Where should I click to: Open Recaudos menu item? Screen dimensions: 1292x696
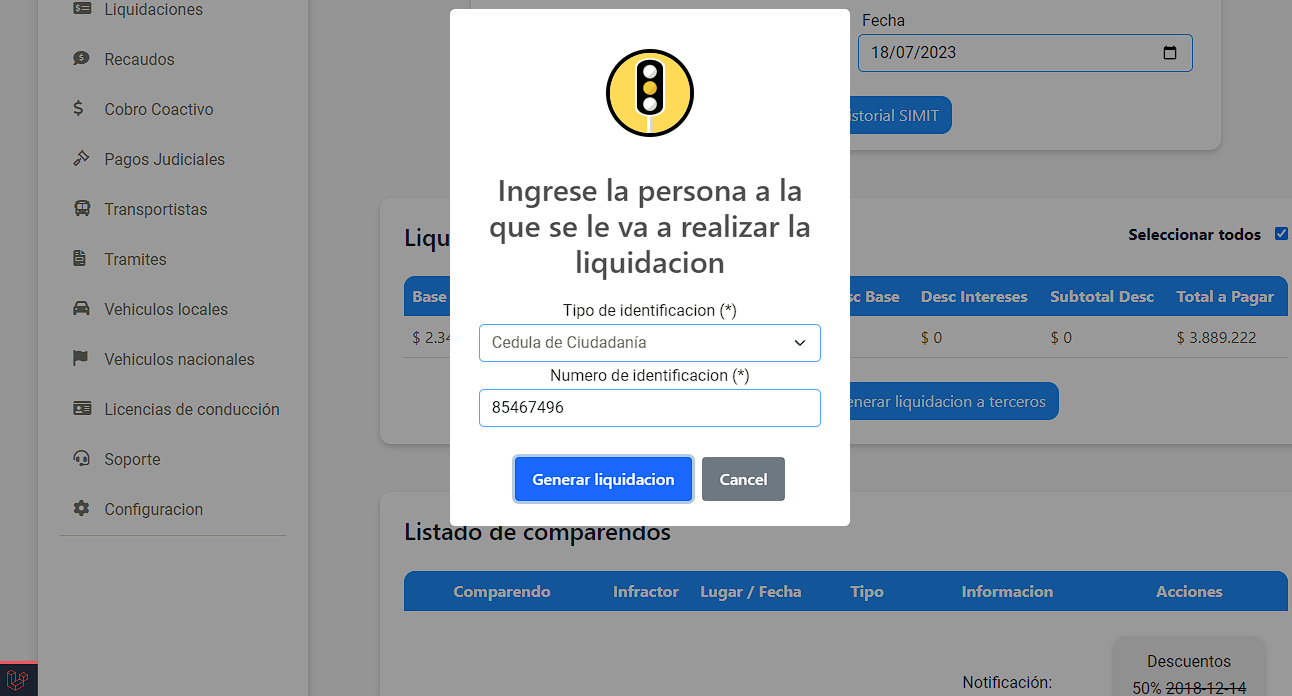click(139, 59)
